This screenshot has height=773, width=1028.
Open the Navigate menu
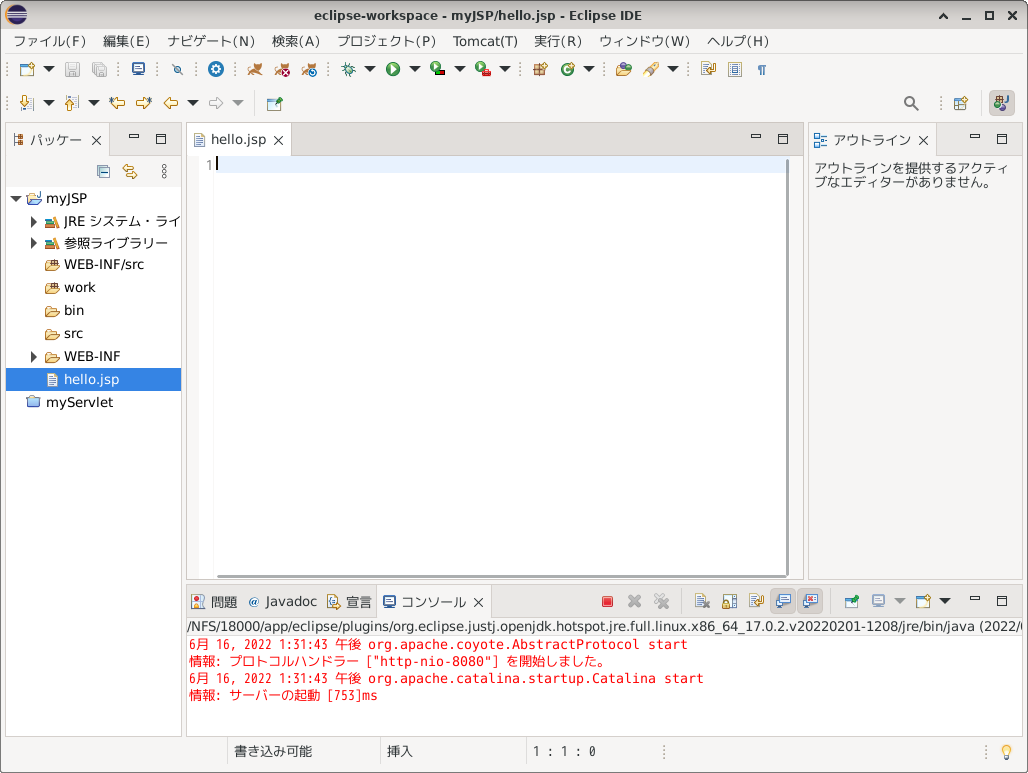click(x=210, y=41)
